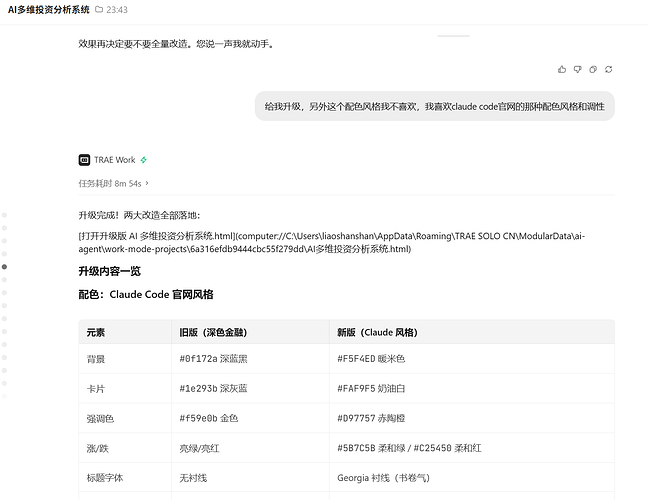Image resolution: width=648 pixels, height=500 pixels.
Task: Copy the assistant response with copy icon
Action: point(593,69)
